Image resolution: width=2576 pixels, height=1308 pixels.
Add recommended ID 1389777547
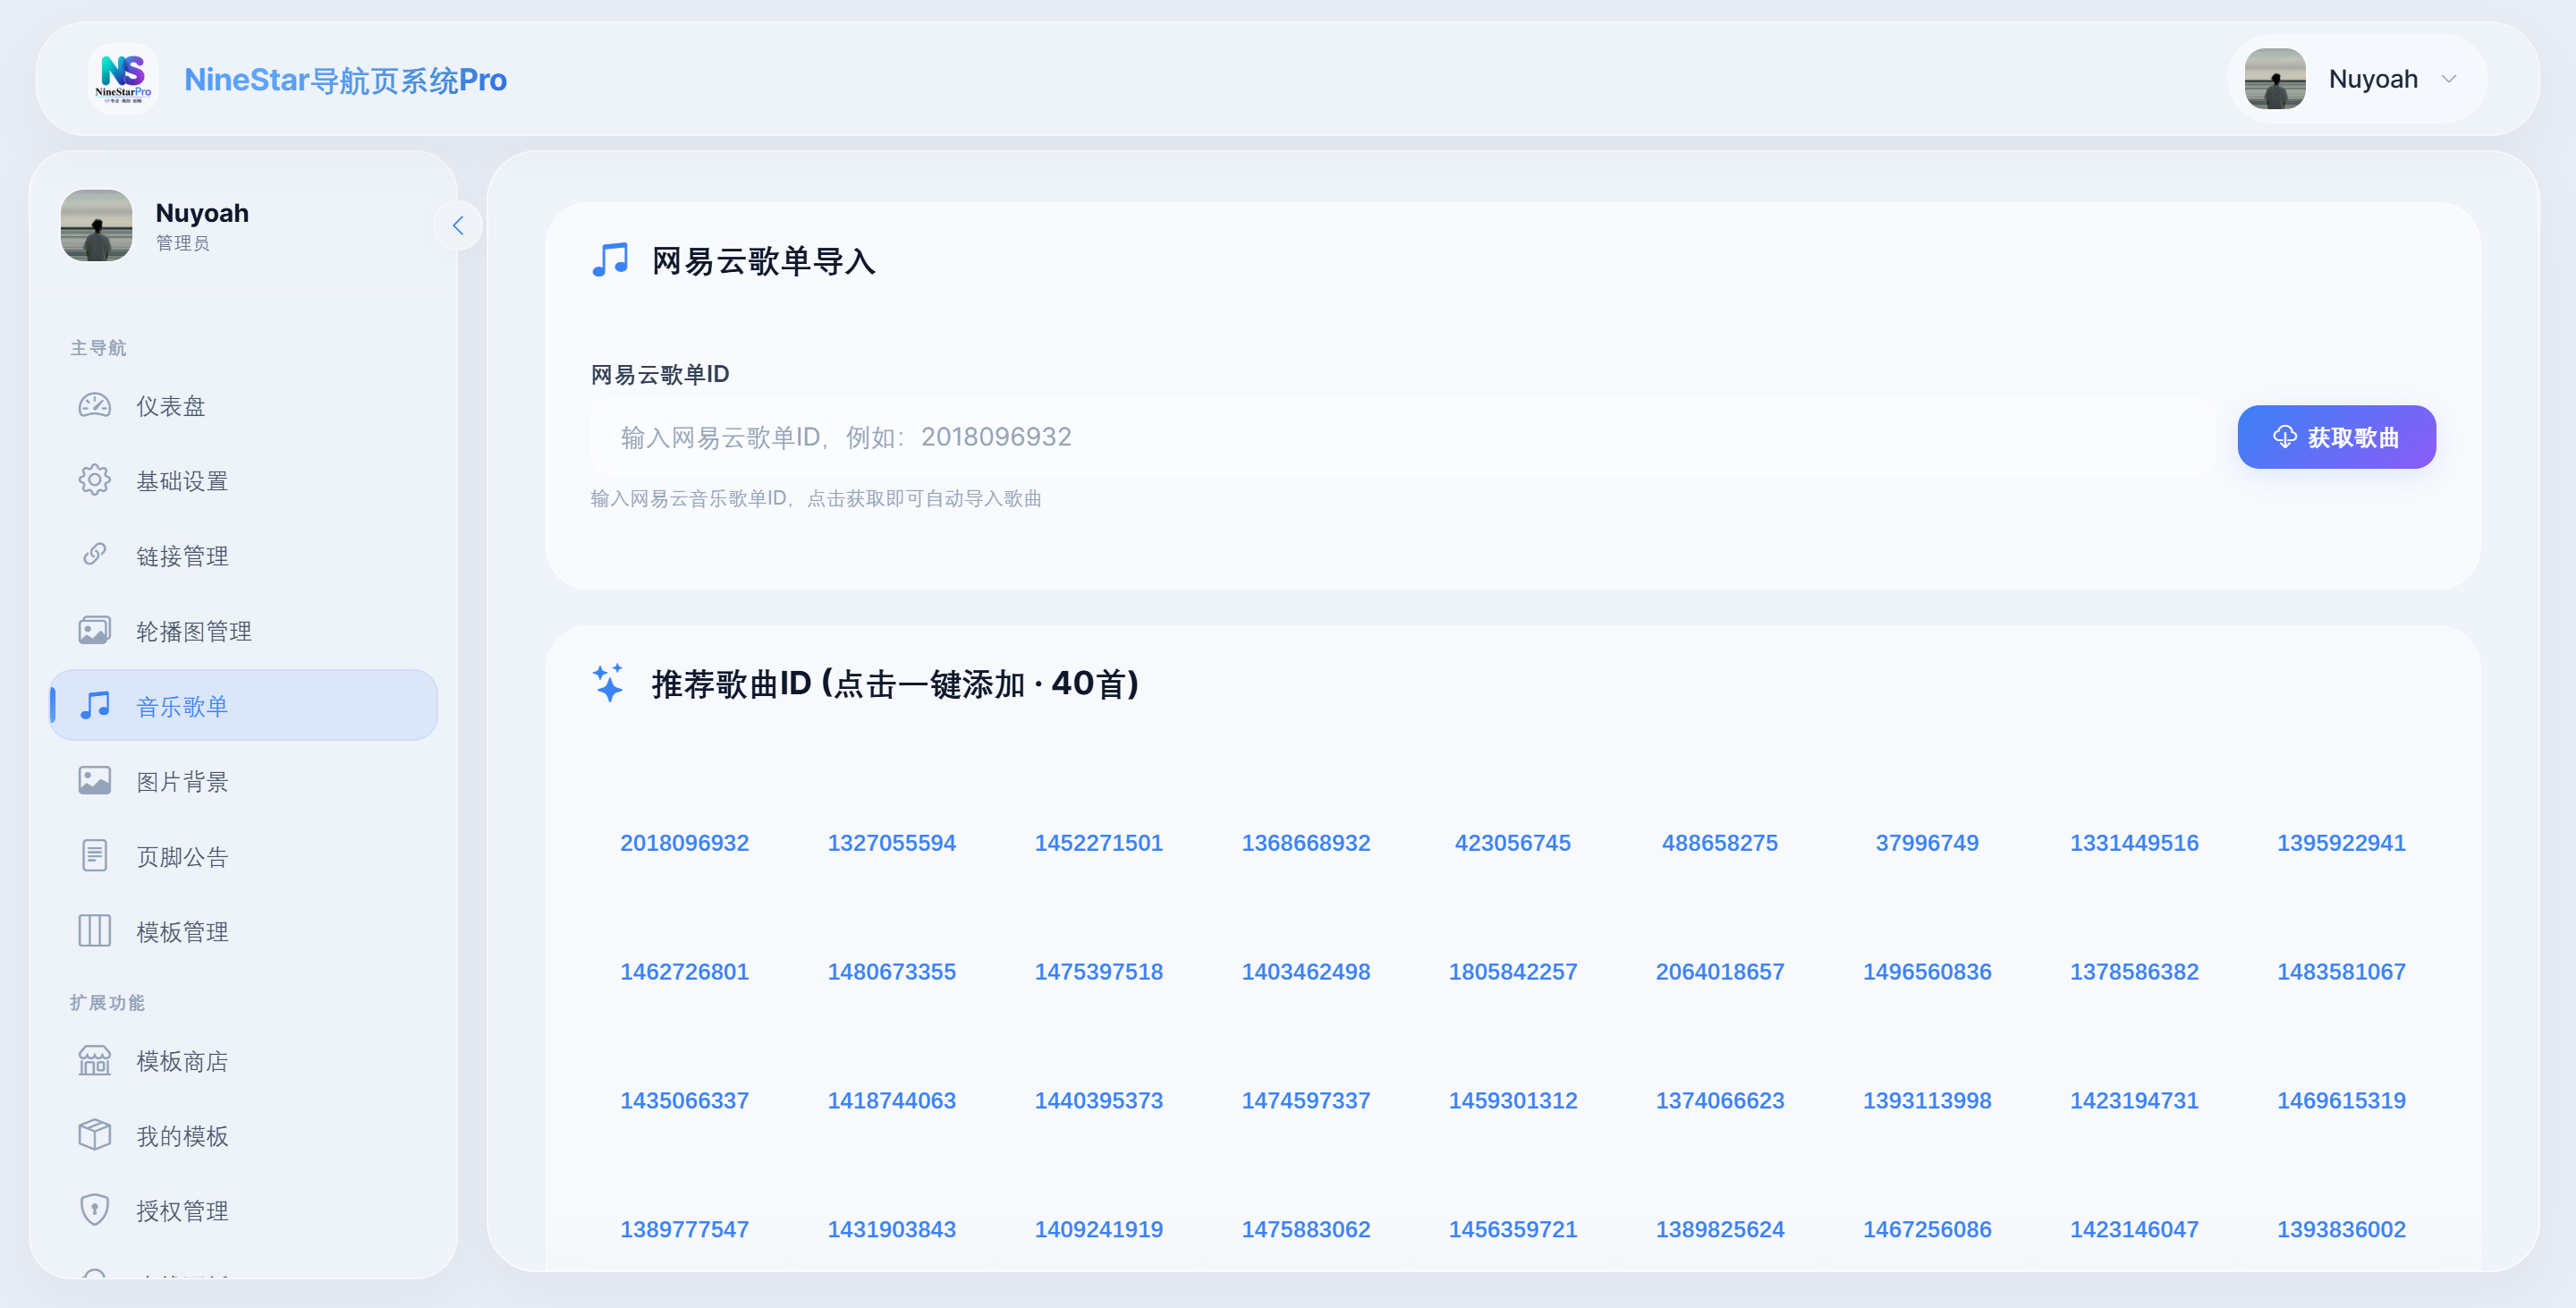point(685,1230)
